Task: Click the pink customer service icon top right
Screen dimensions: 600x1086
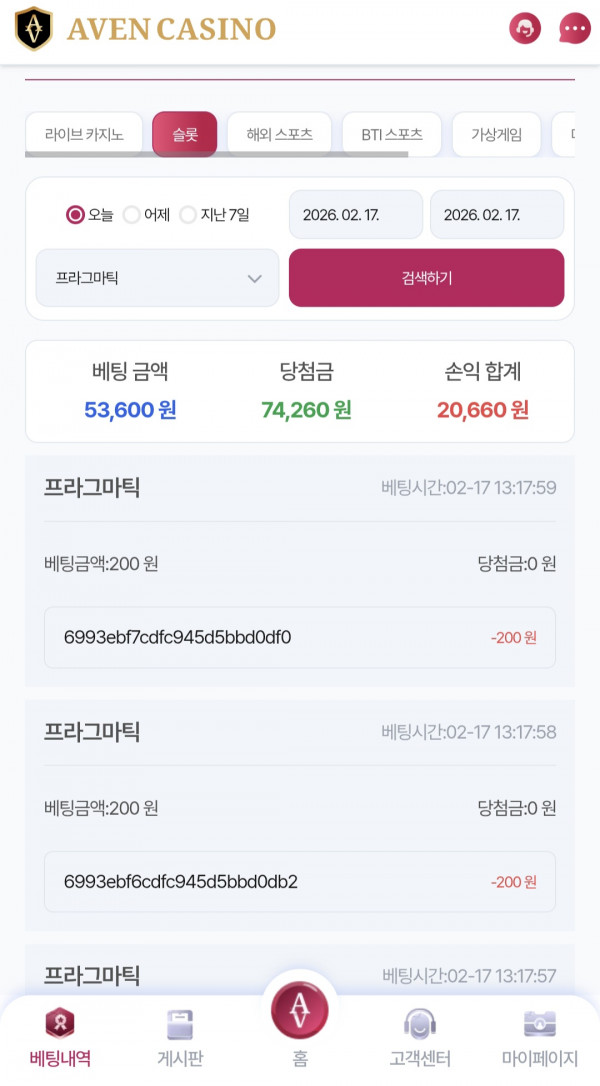Action: pyautogui.click(x=524, y=29)
